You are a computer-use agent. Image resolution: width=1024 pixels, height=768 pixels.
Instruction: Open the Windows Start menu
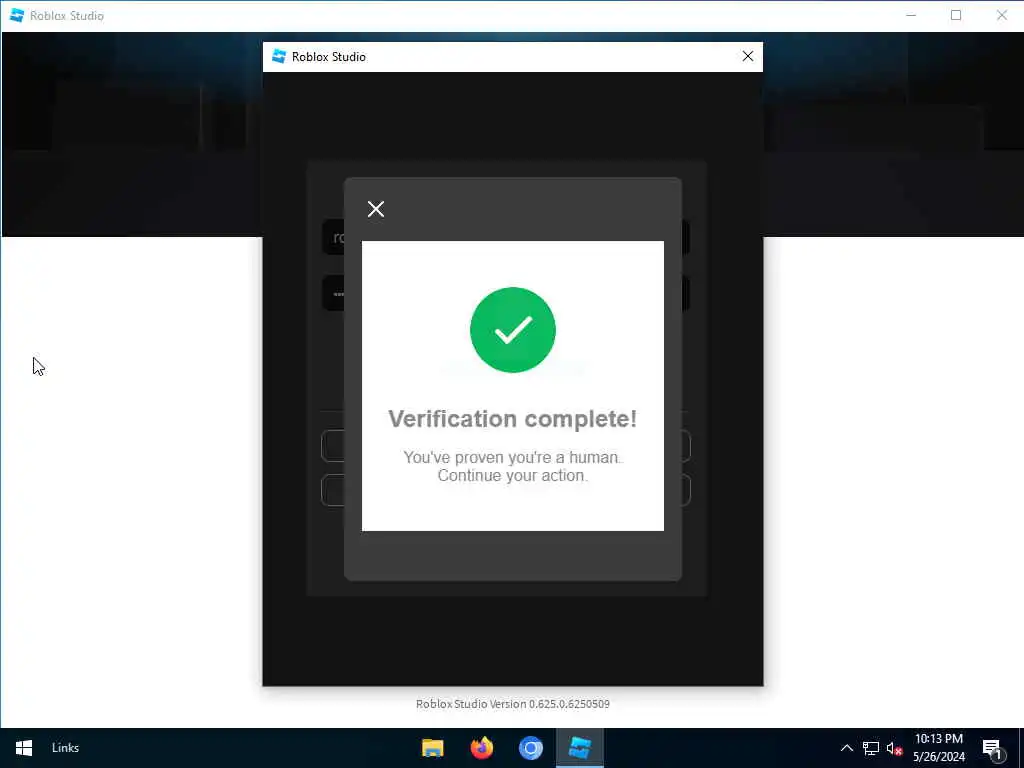point(24,748)
